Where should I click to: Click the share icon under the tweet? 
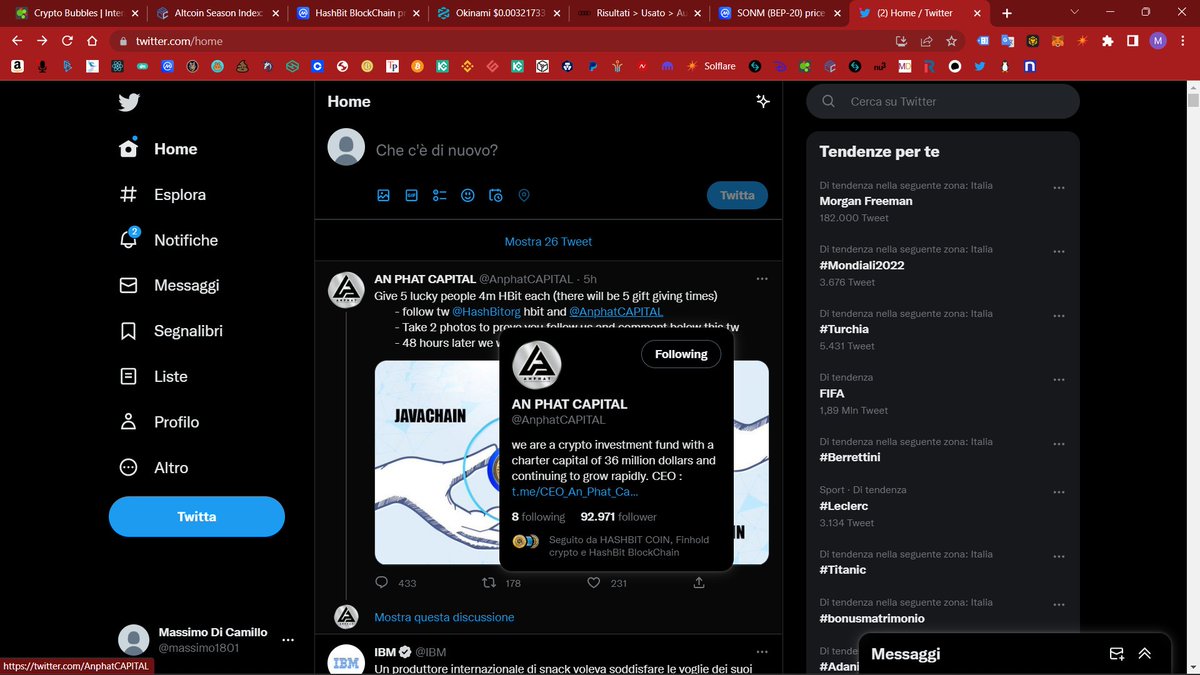pos(699,583)
